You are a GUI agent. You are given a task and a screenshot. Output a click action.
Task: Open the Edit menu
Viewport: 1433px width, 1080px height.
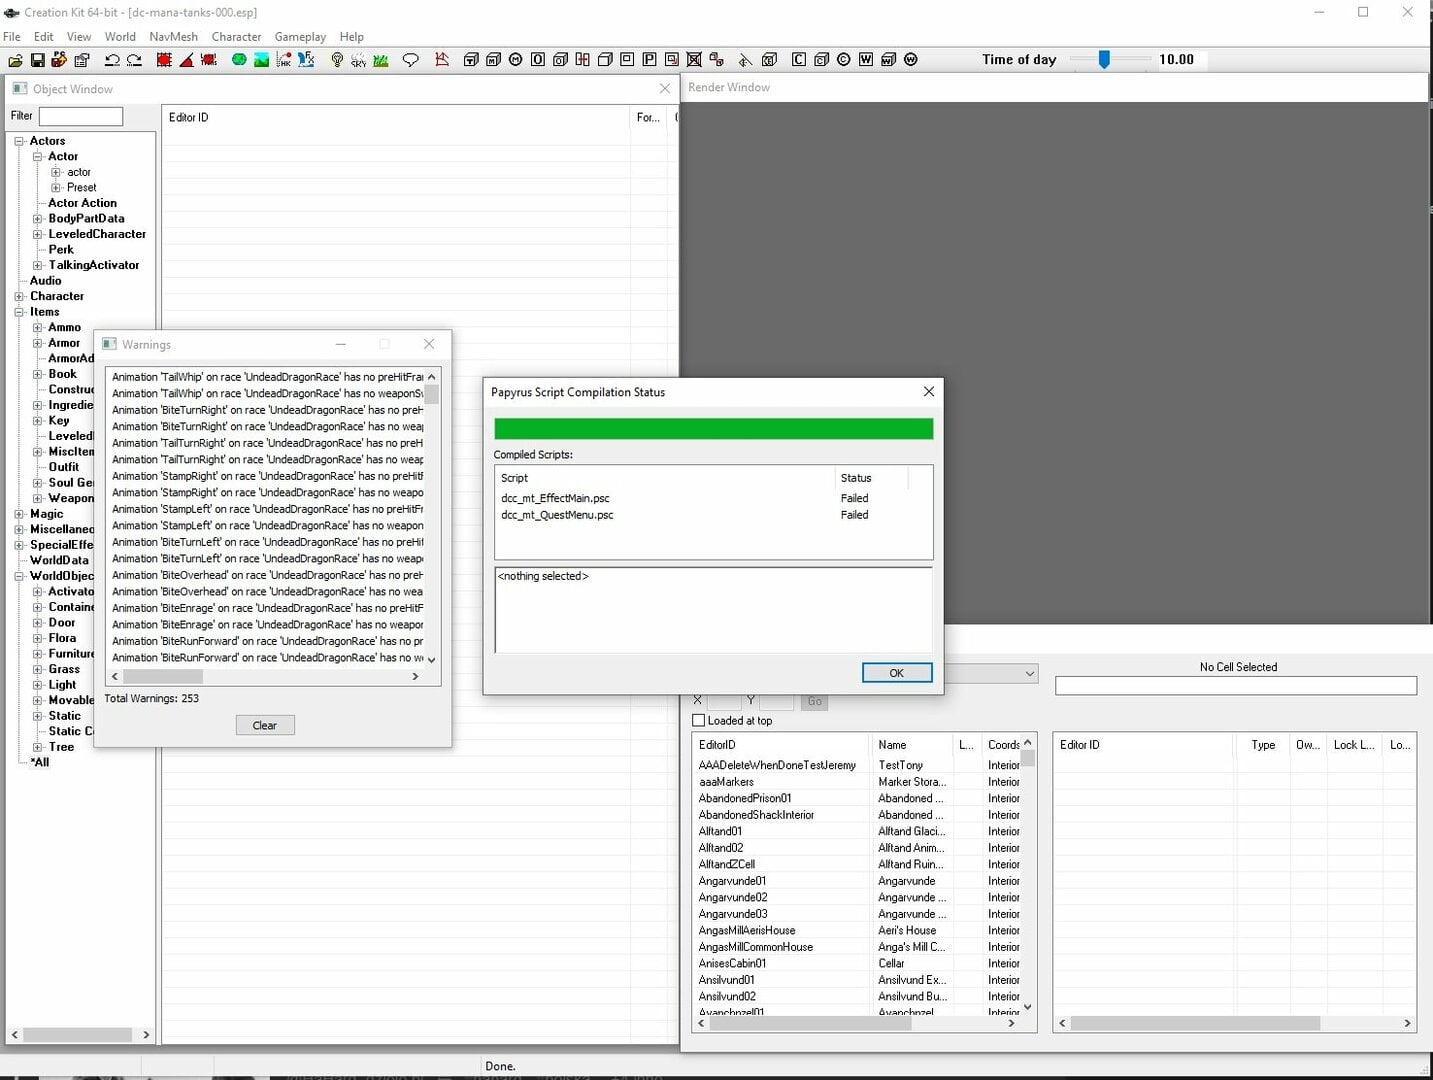(x=44, y=37)
